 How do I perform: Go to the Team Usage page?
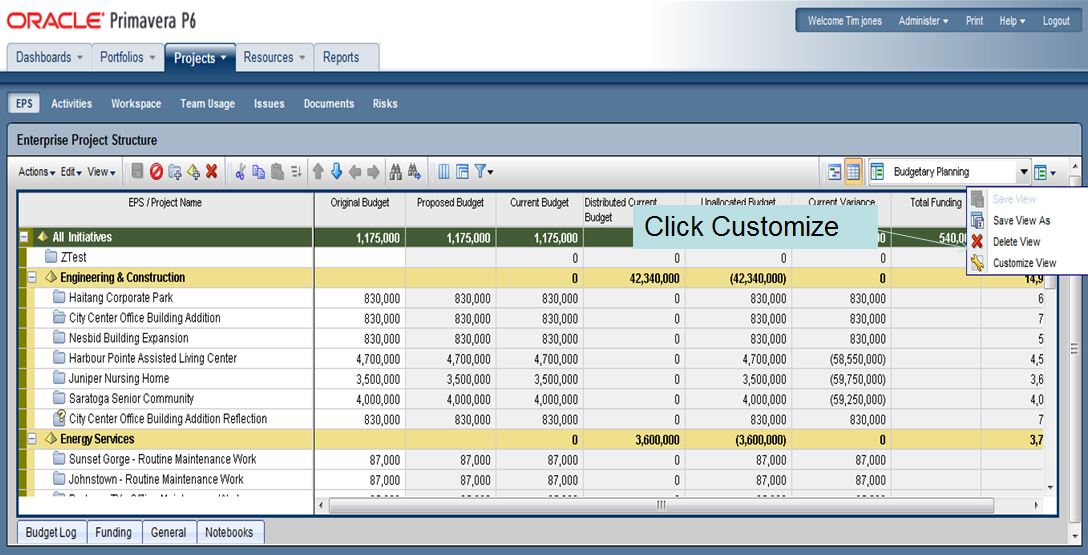(207, 103)
